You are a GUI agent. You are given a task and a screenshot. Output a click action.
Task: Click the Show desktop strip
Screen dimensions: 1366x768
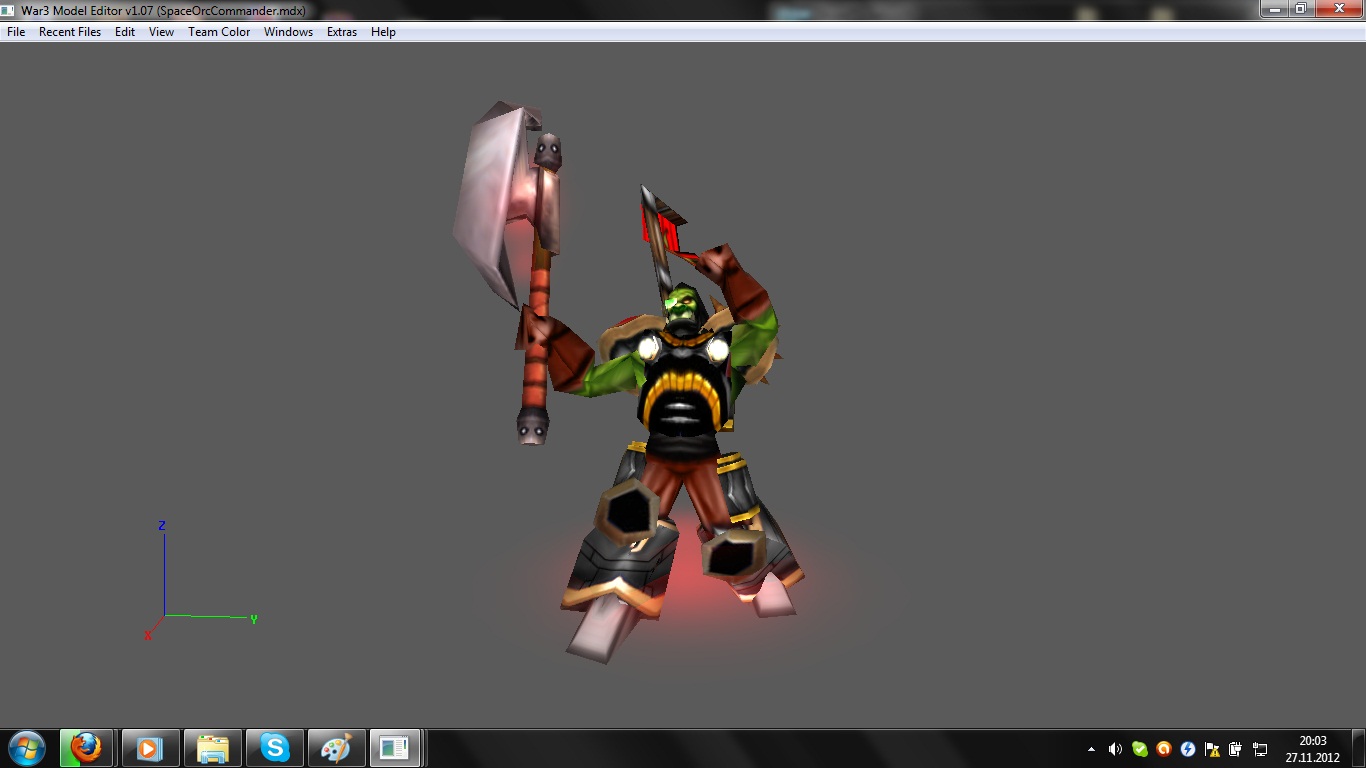[1359, 748]
